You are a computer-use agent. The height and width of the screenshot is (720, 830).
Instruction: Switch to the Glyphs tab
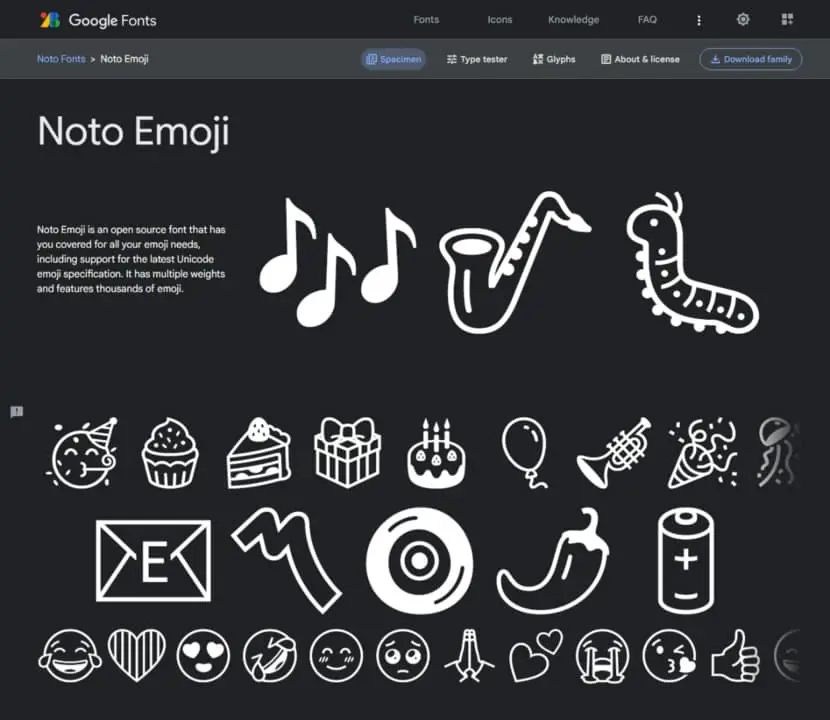pos(554,59)
